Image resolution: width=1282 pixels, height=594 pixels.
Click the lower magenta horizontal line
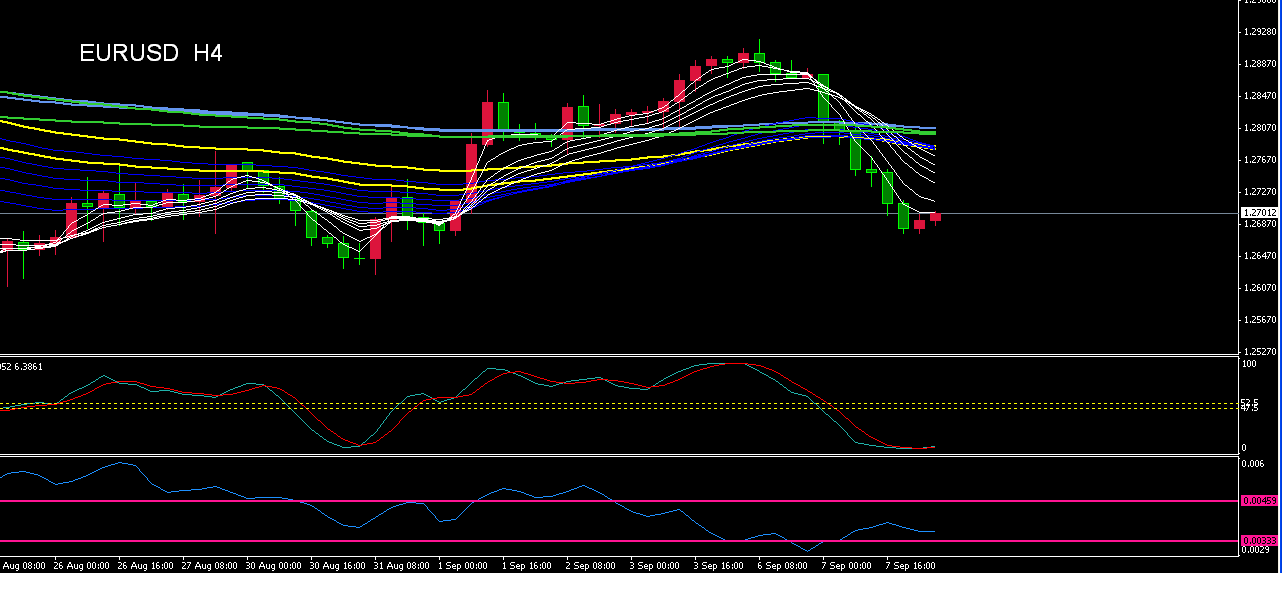pyautogui.click(x=600, y=539)
